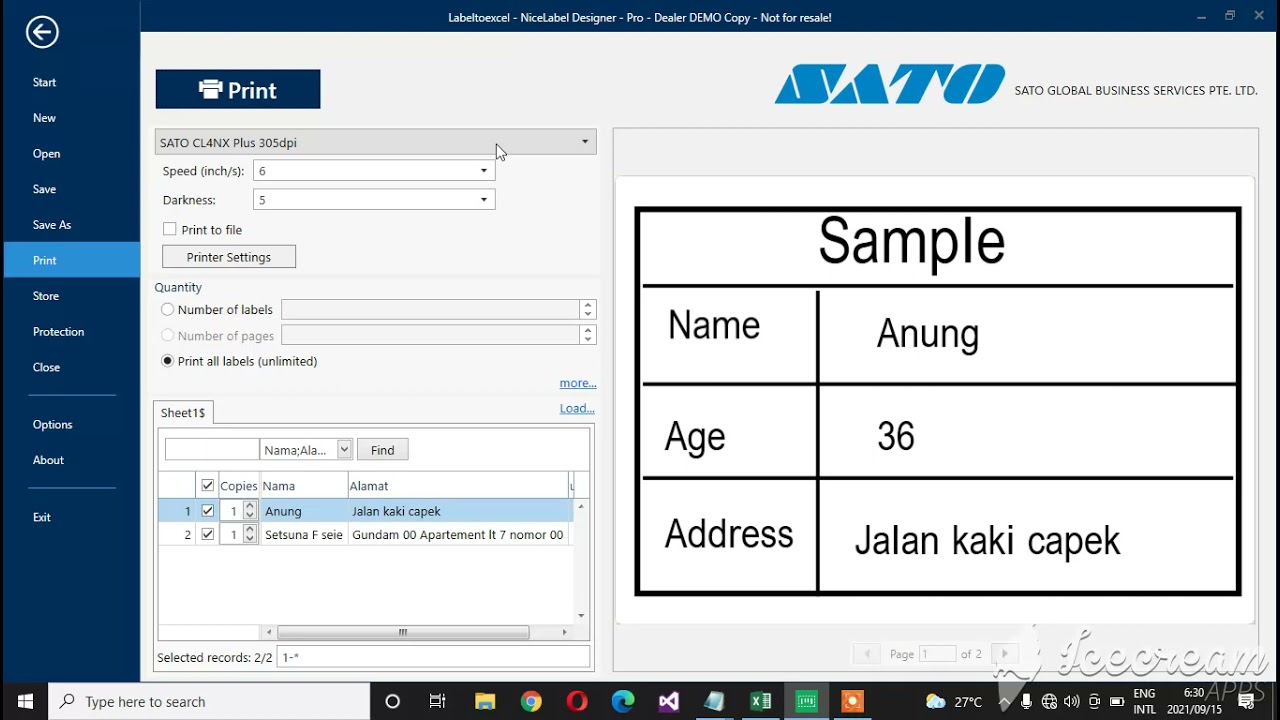Open Printer Settings

(x=229, y=257)
